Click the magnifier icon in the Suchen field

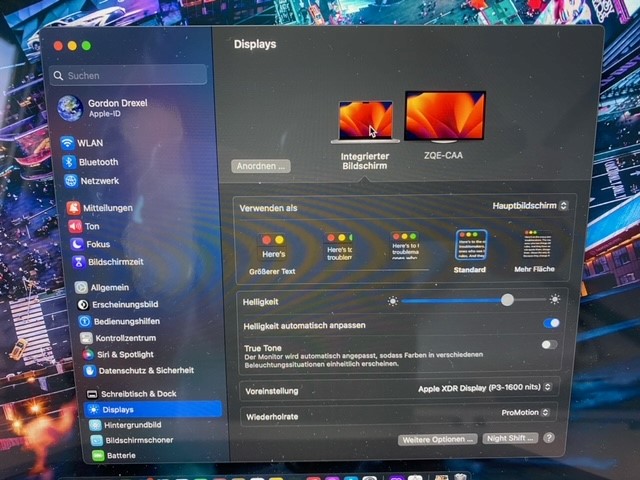[58, 76]
